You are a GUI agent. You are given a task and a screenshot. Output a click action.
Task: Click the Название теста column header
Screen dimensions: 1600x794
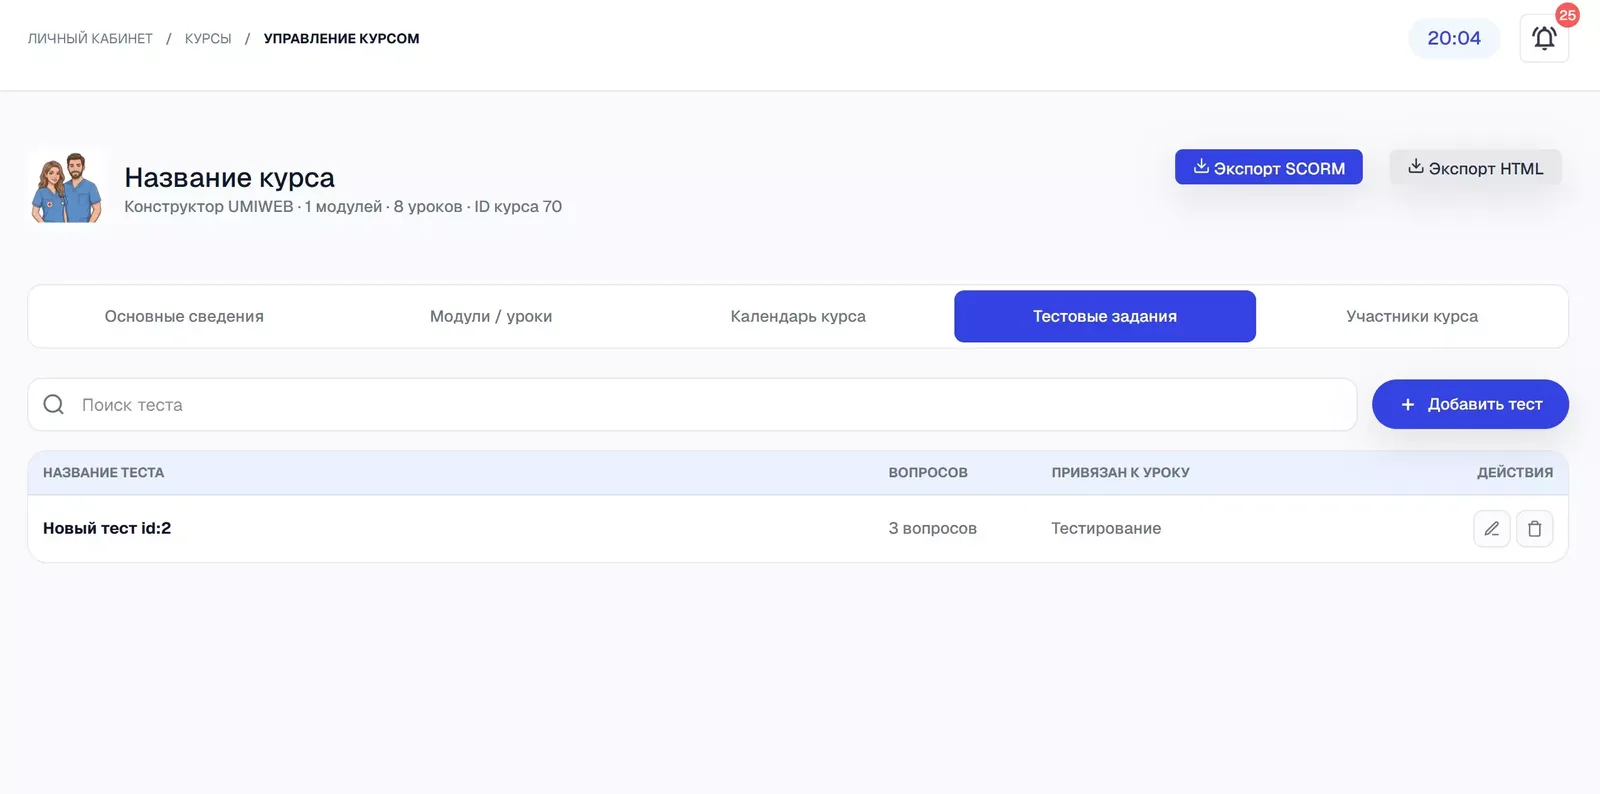104,473
